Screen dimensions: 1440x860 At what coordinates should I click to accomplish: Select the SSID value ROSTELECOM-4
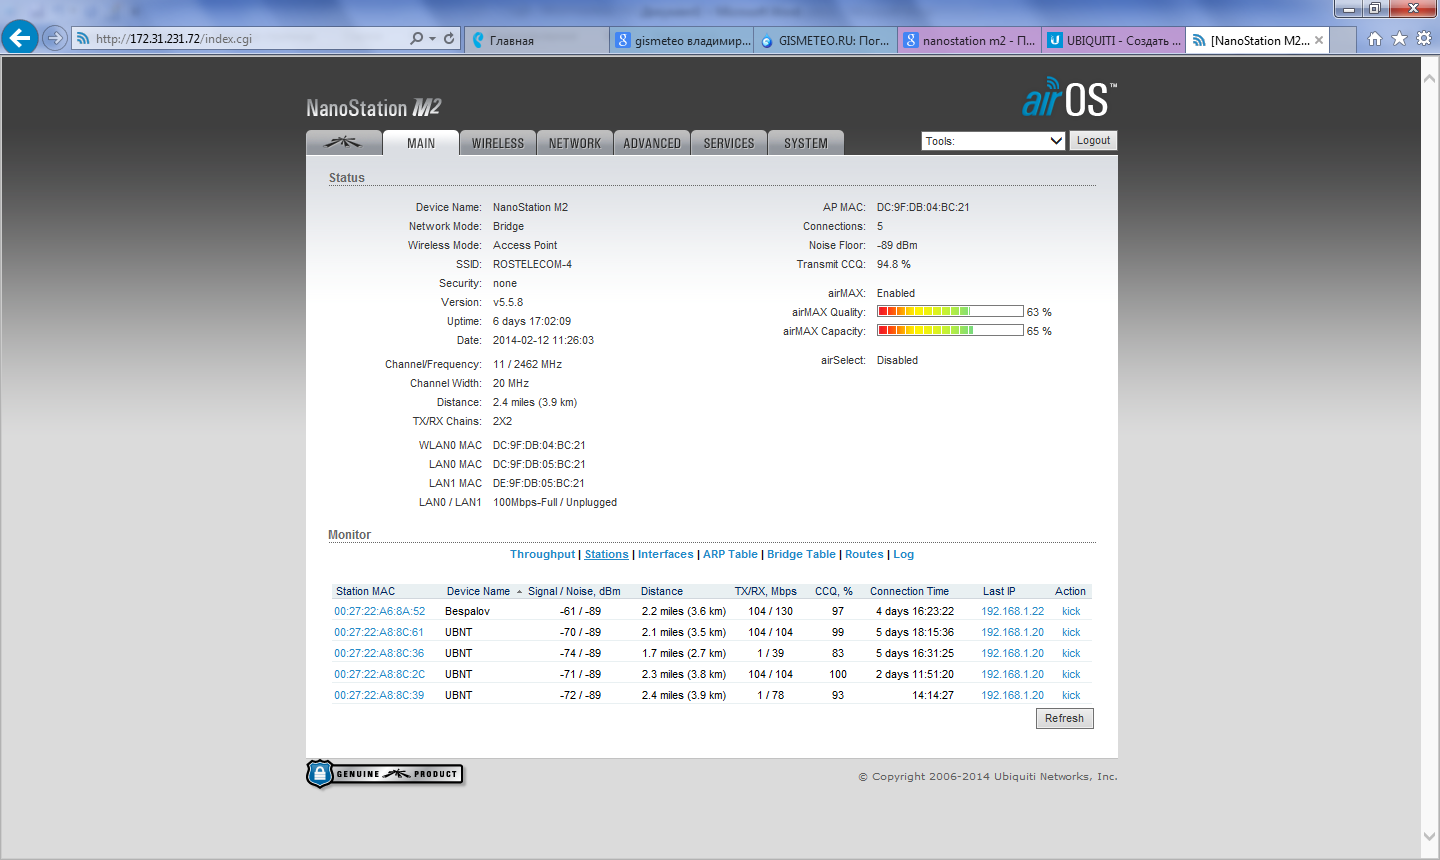pyautogui.click(x=532, y=264)
